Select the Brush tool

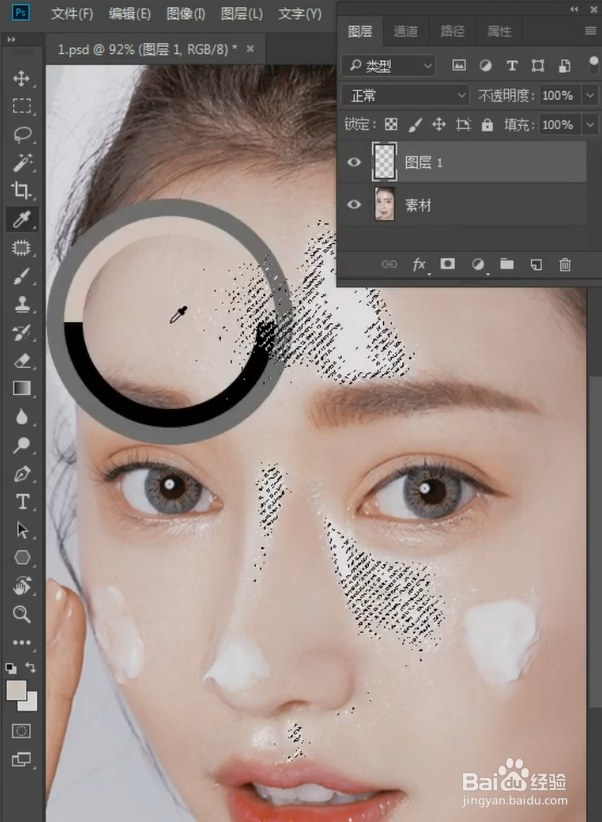pos(22,276)
